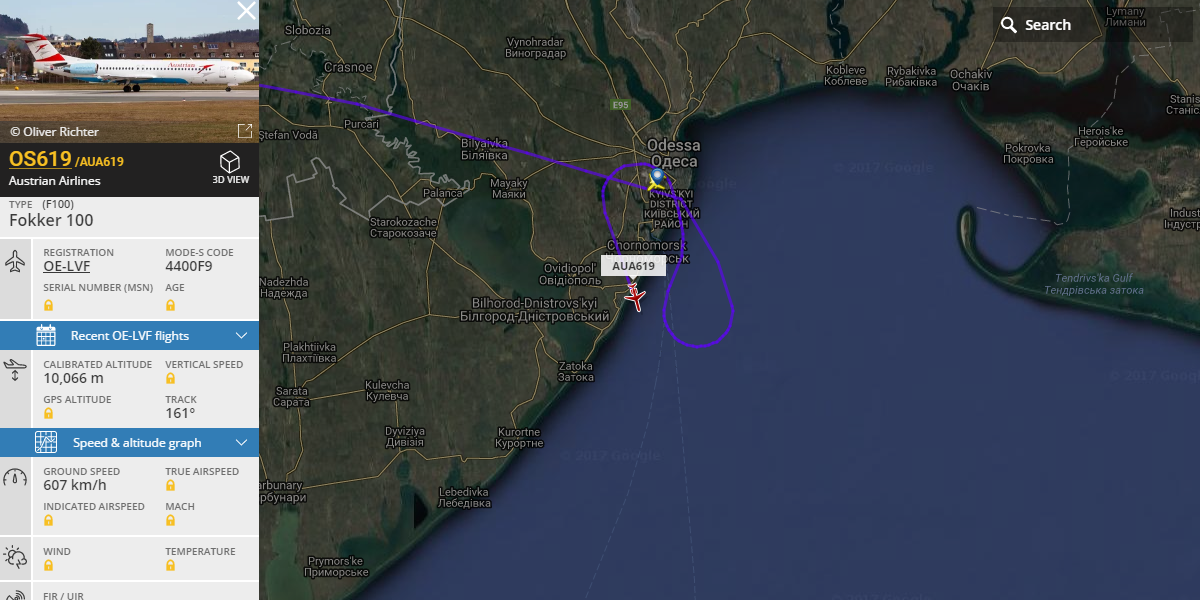The width and height of the screenshot is (1200, 600).
Task: Click chevron beside Speed & altitude graph
Action: [x=241, y=442]
